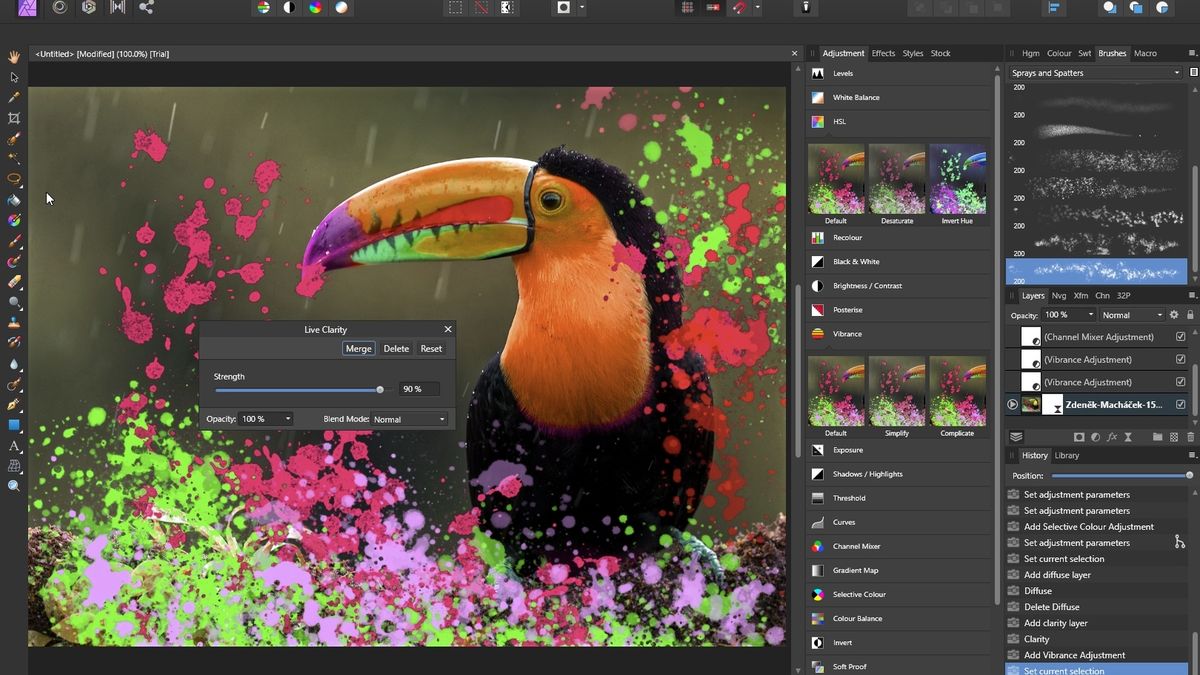
Task: Switch to the Chn channels tab
Action: (x=1102, y=296)
